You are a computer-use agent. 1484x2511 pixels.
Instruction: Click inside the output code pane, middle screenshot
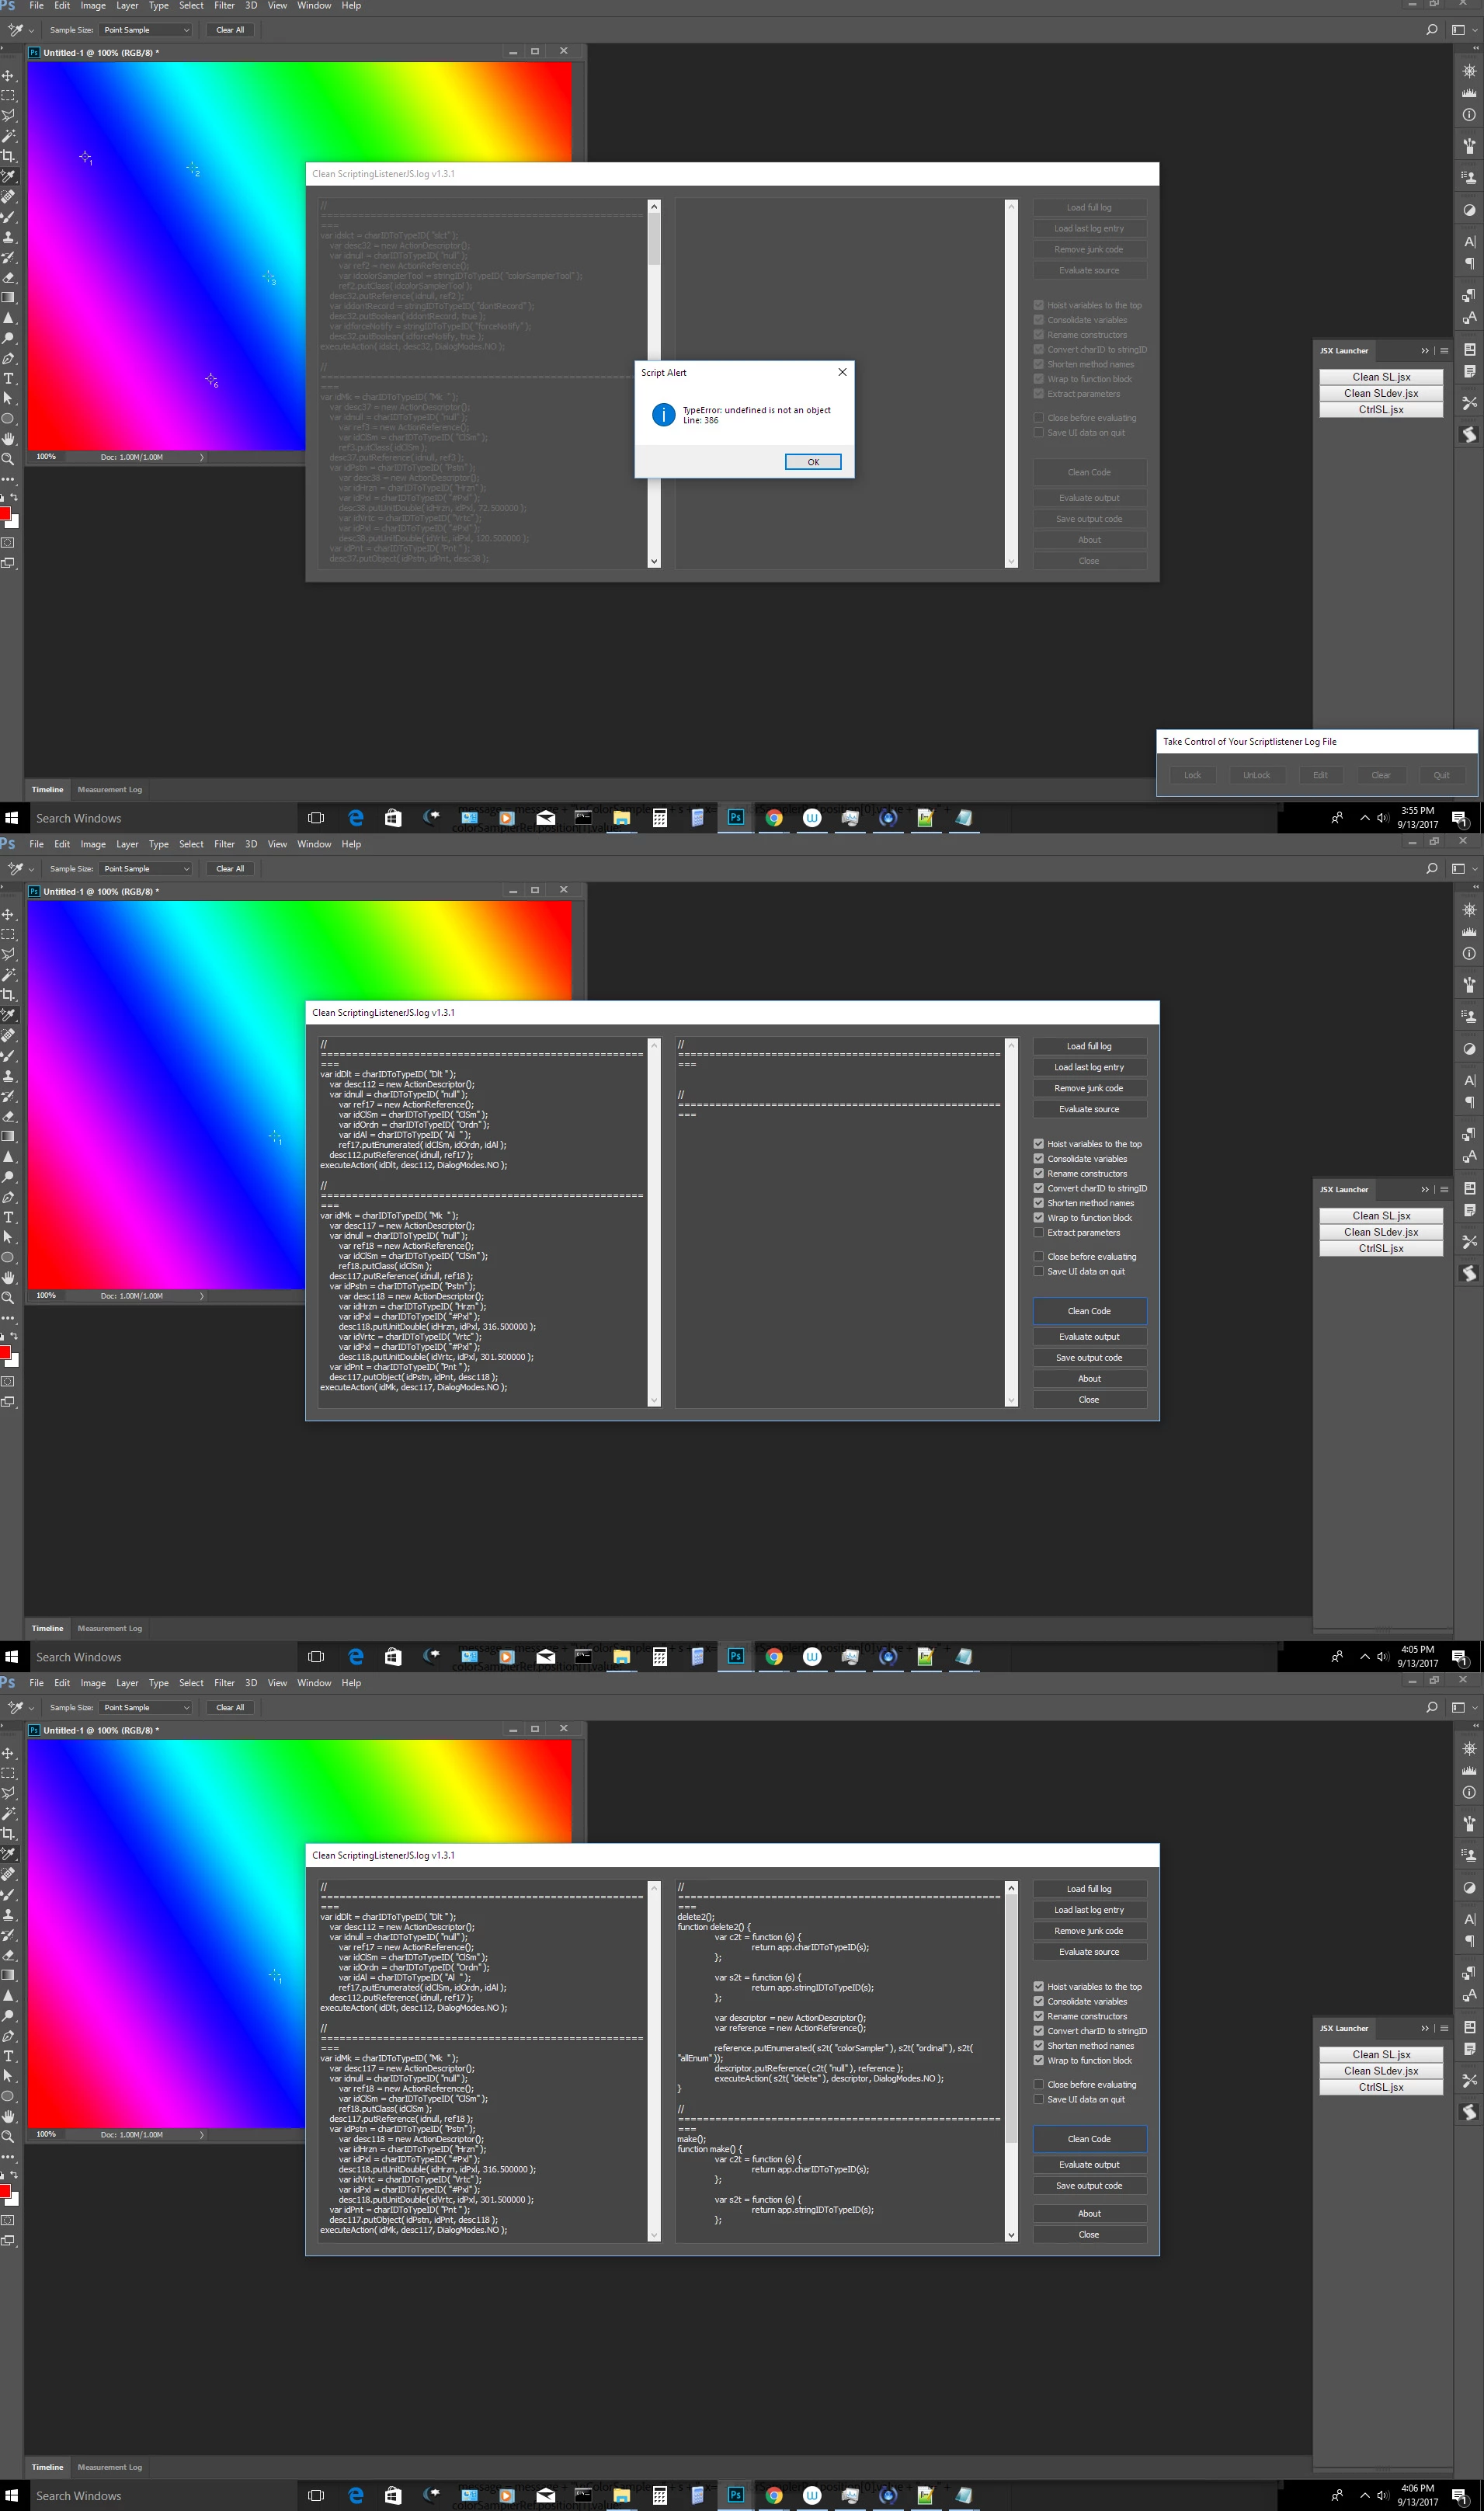point(840,1222)
